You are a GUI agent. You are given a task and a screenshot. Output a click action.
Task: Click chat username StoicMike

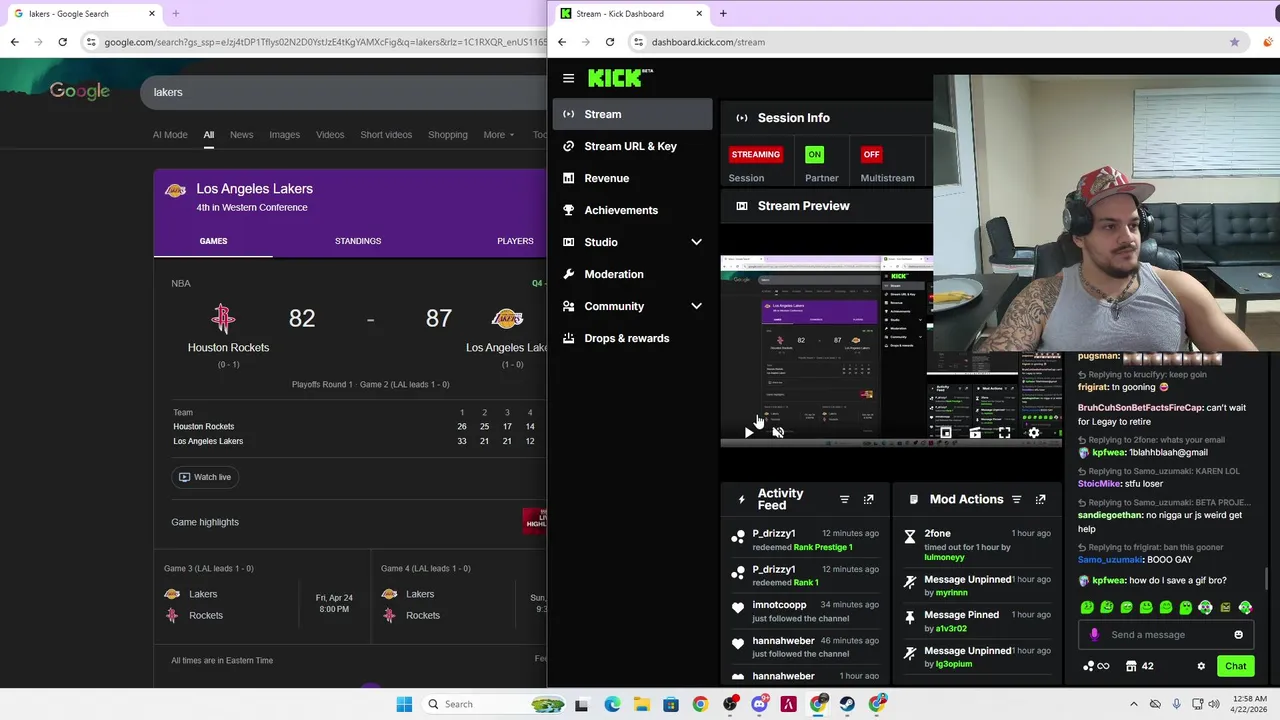pos(1099,484)
